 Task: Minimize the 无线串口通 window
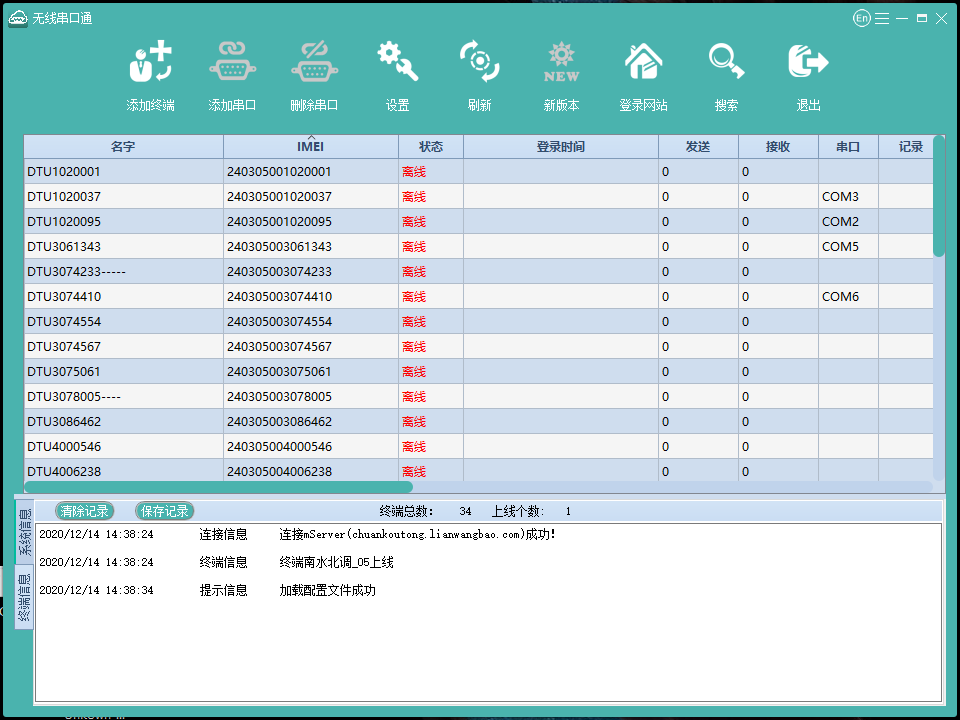[902, 18]
